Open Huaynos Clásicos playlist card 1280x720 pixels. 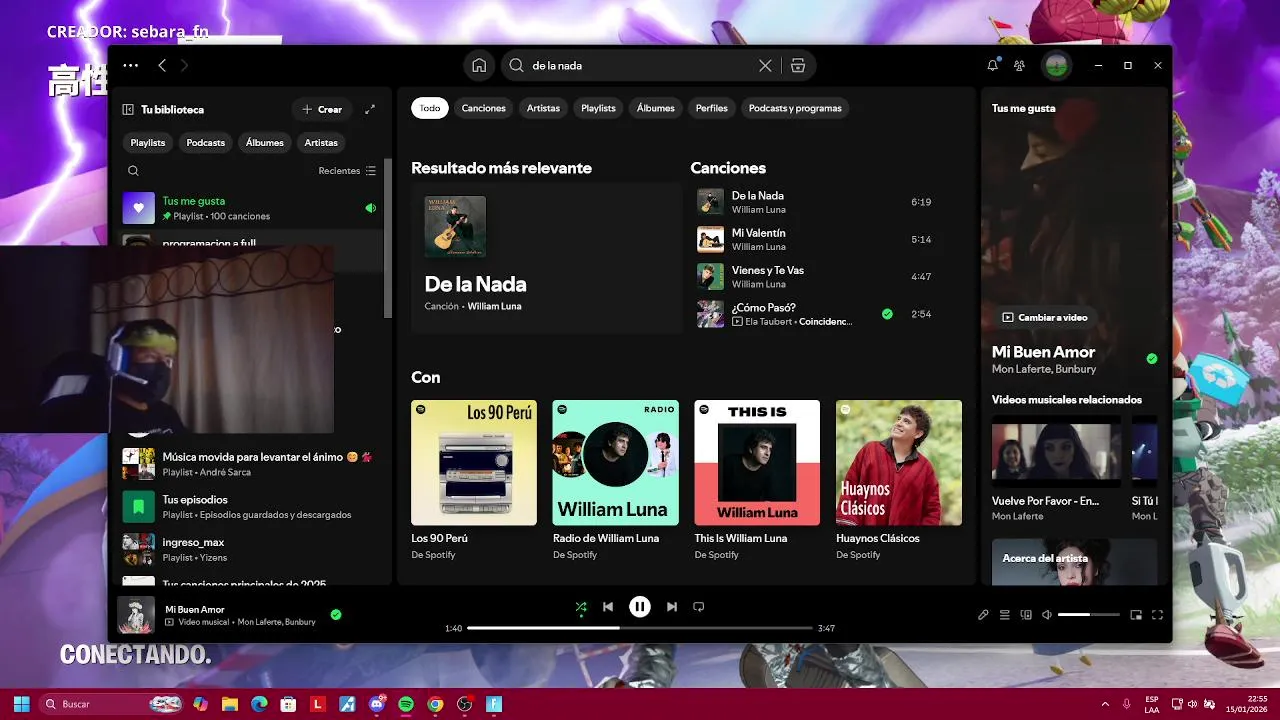pos(899,480)
